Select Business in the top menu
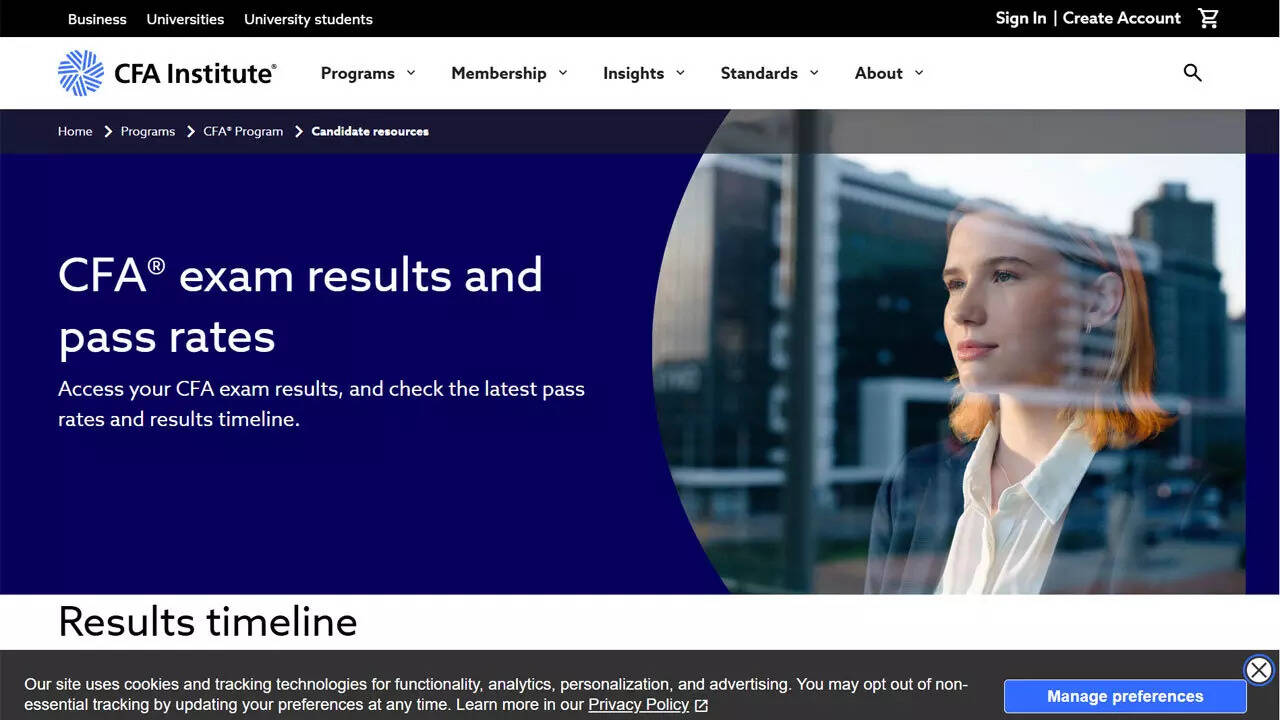 coord(96,18)
